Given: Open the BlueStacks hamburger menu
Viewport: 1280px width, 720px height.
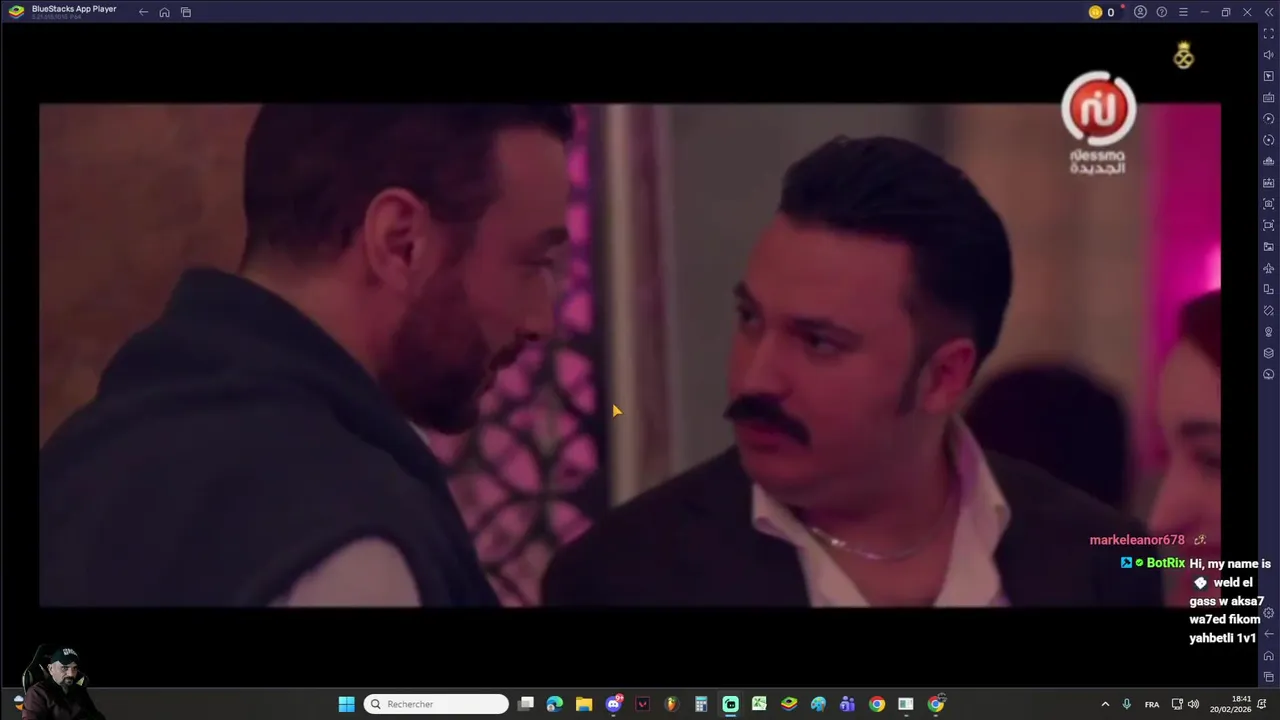Looking at the screenshot, I should [1183, 12].
